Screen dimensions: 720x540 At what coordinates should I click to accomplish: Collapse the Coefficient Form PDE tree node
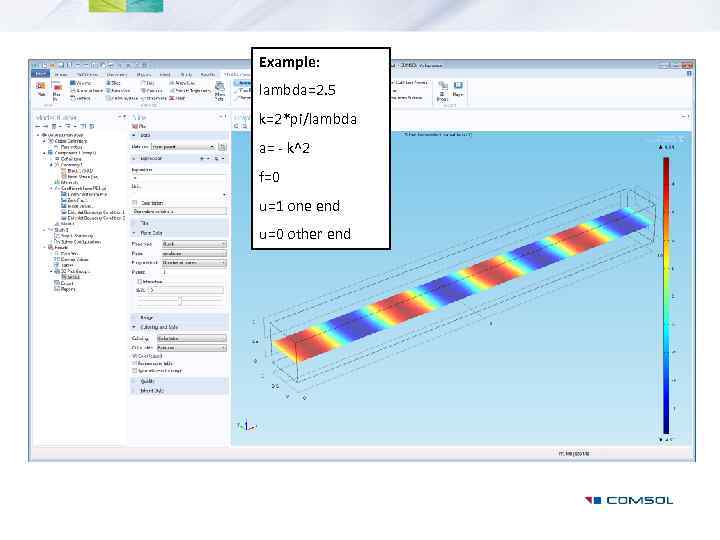51,188
